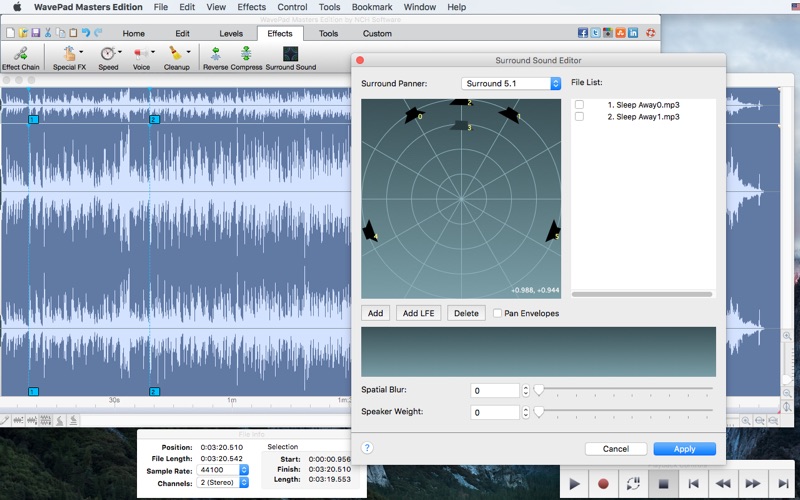Check the box for Sleep Away0.mp3
The image size is (800, 500).
click(x=579, y=104)
